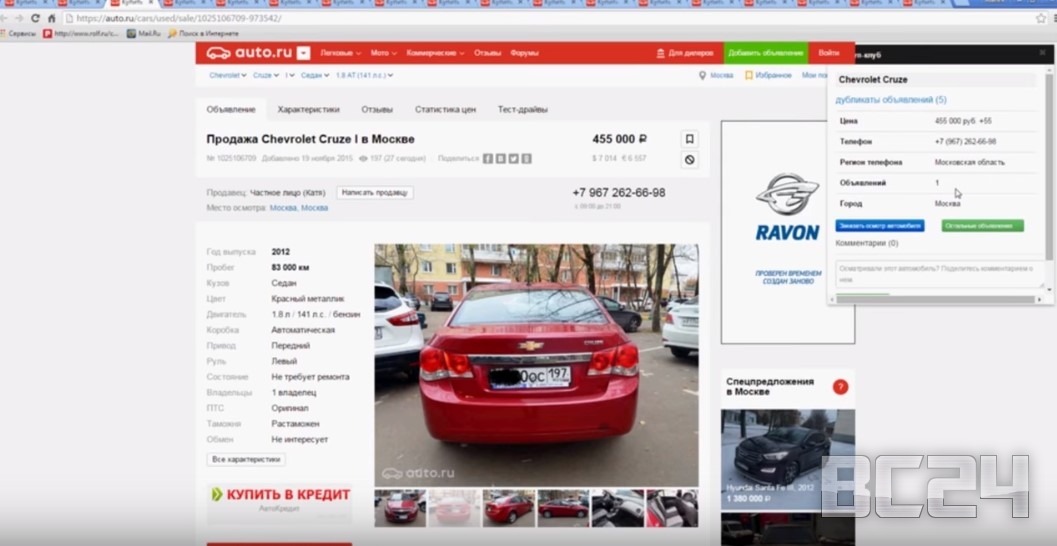Bookmark the page with the star icon
The width and height of the screenshot is (1057, 546).
pos(1041,18)
